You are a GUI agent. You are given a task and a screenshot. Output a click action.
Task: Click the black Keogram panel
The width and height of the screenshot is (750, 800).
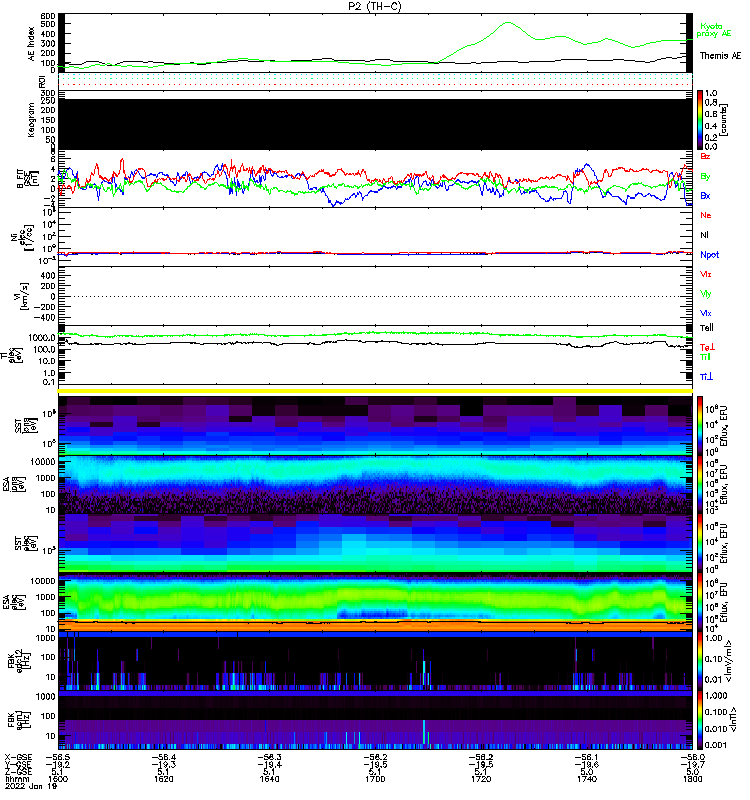375,124
